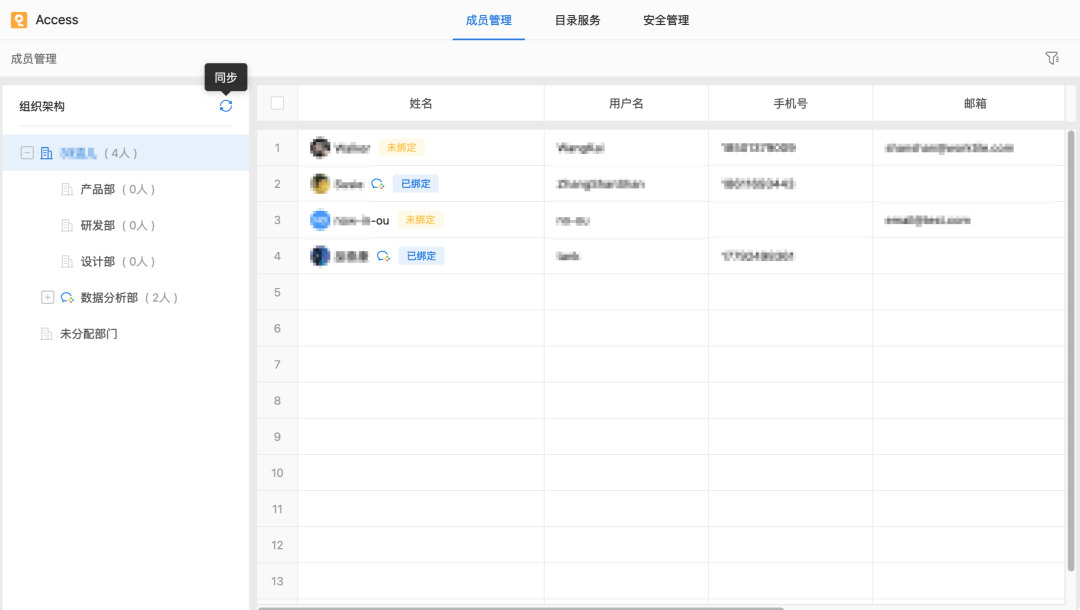Viewport: 1080px width, 610px height.
Task: Click the orange Access logo icon
Action: click(17, 19)
